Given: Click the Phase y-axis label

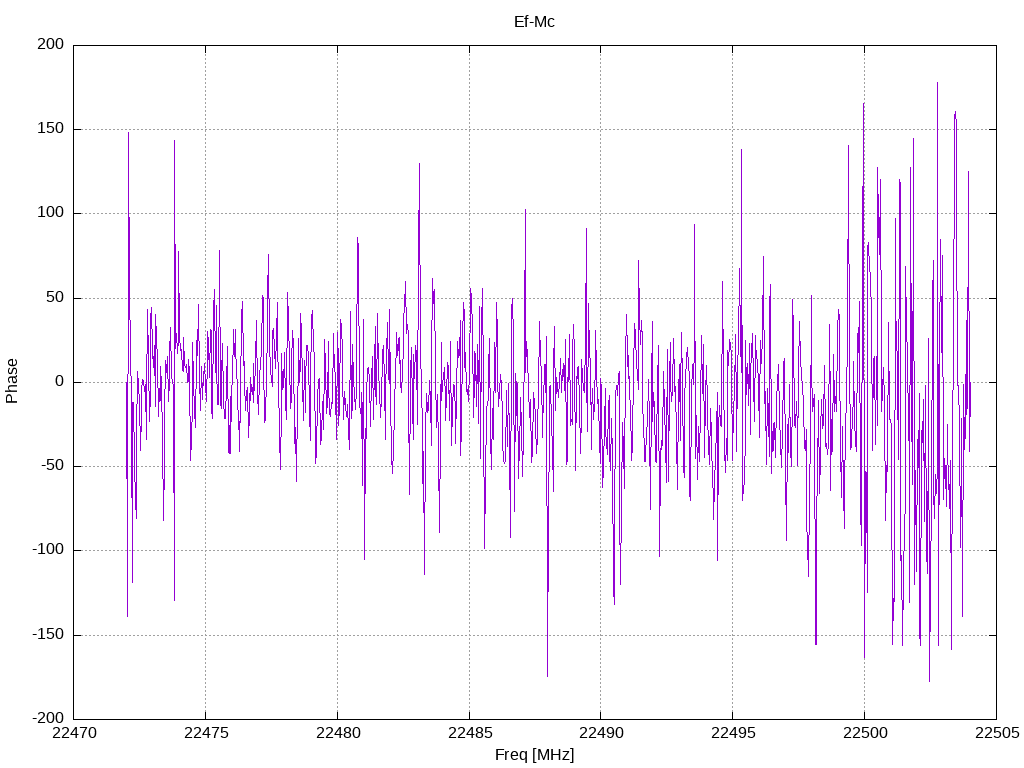Looking at the screenshot, I should [12, 381].
